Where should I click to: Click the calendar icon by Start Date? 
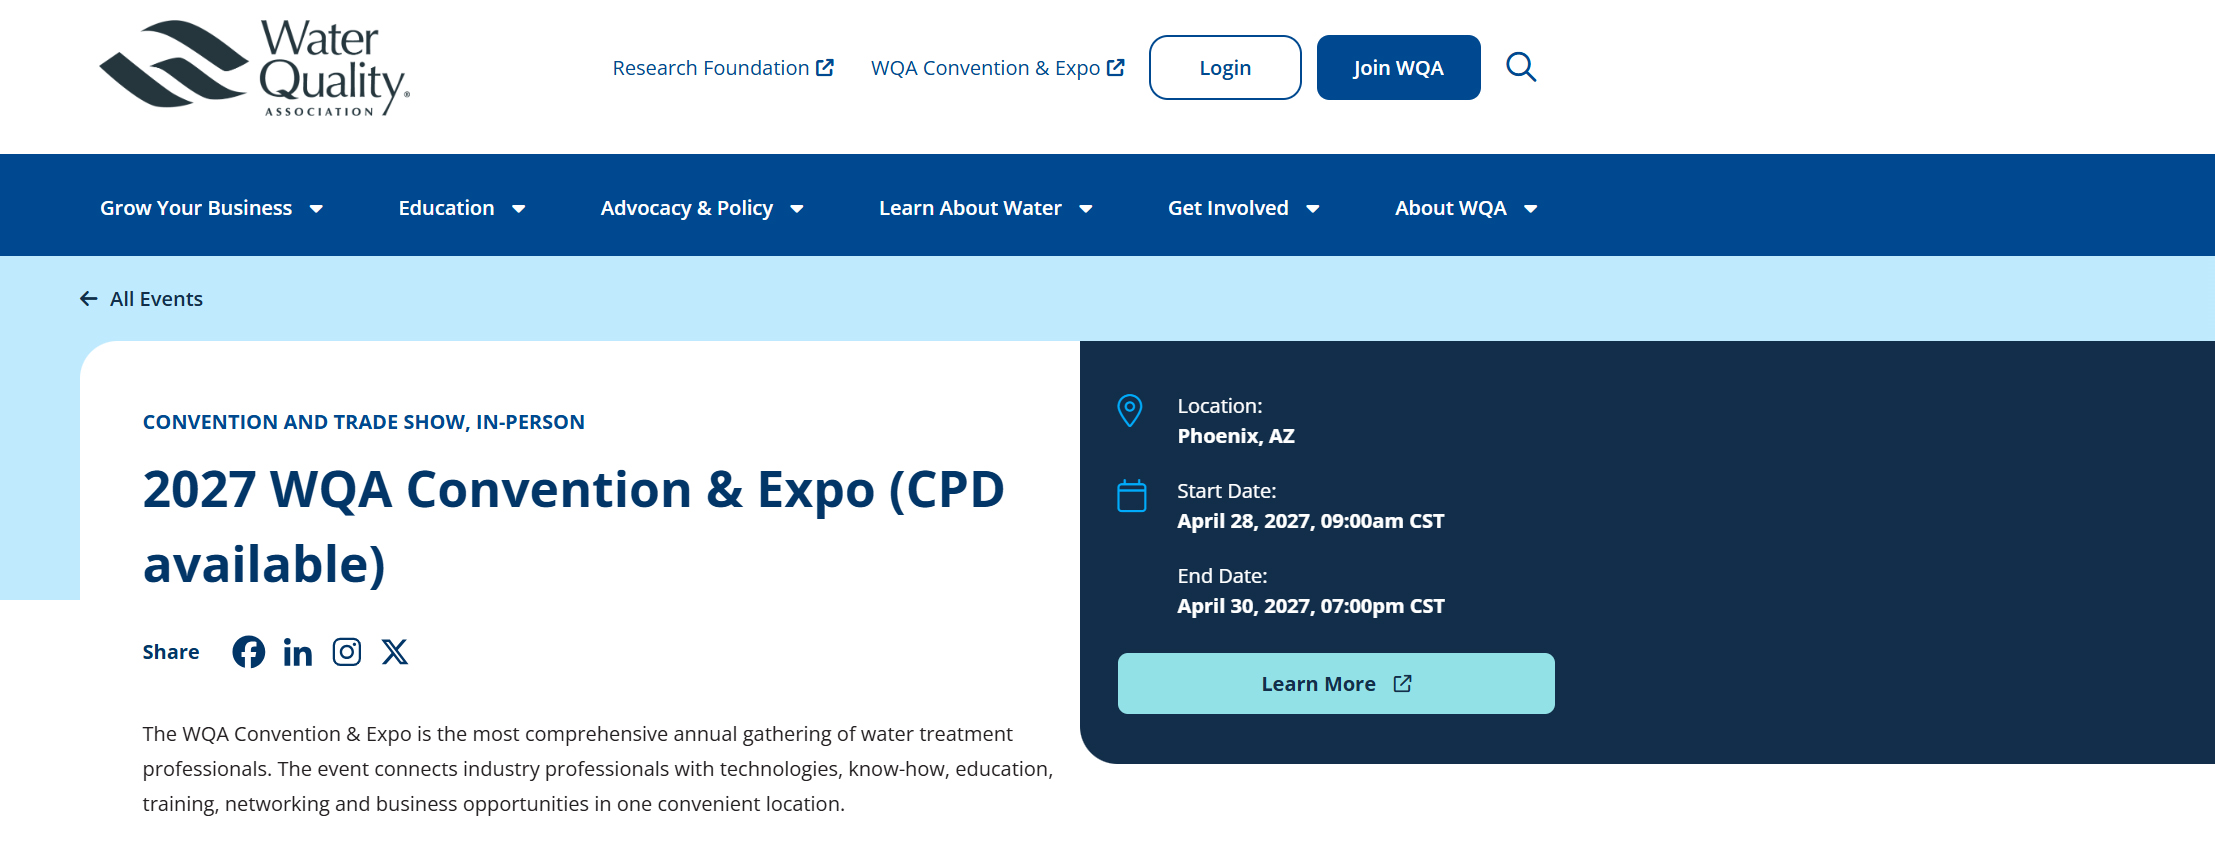(1132, 496)
